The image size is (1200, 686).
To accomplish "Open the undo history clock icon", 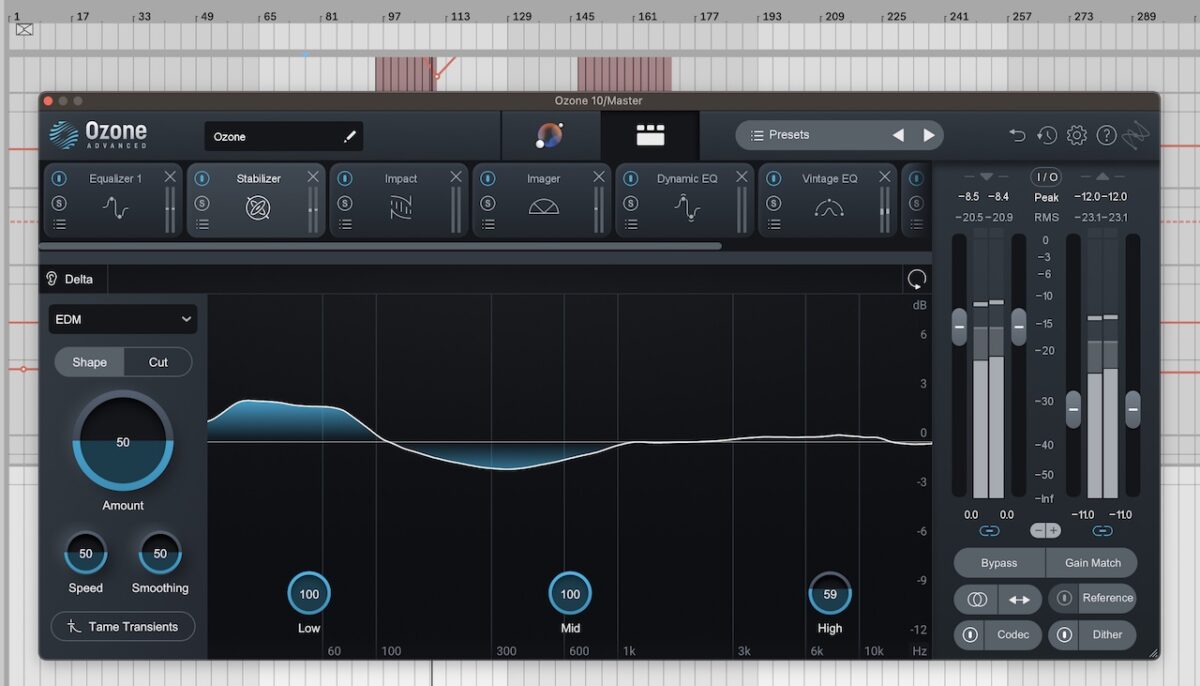I will tap(1047, 135).
